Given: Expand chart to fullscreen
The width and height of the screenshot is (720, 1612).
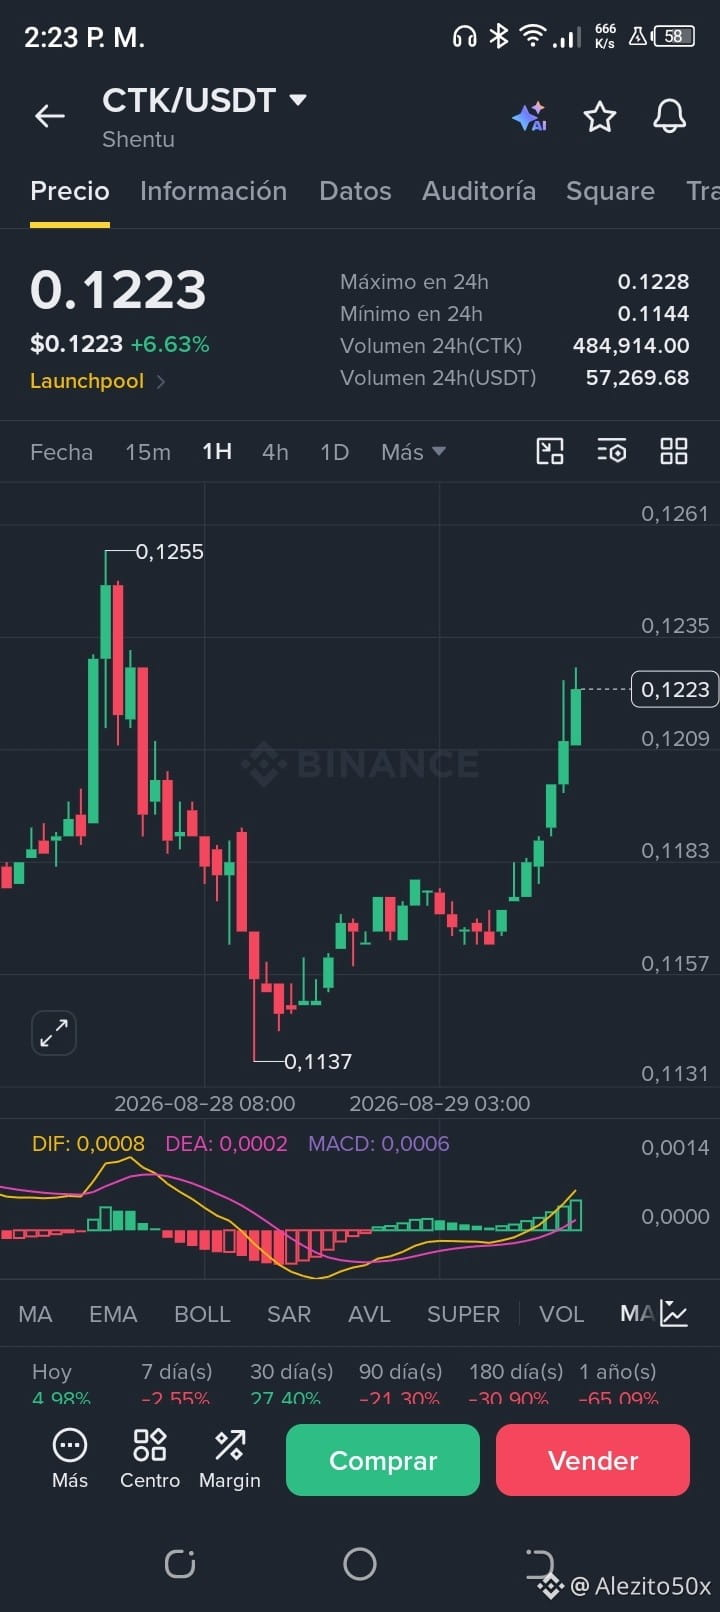Looking at the screenshot, I should (x=54, y=1033).
